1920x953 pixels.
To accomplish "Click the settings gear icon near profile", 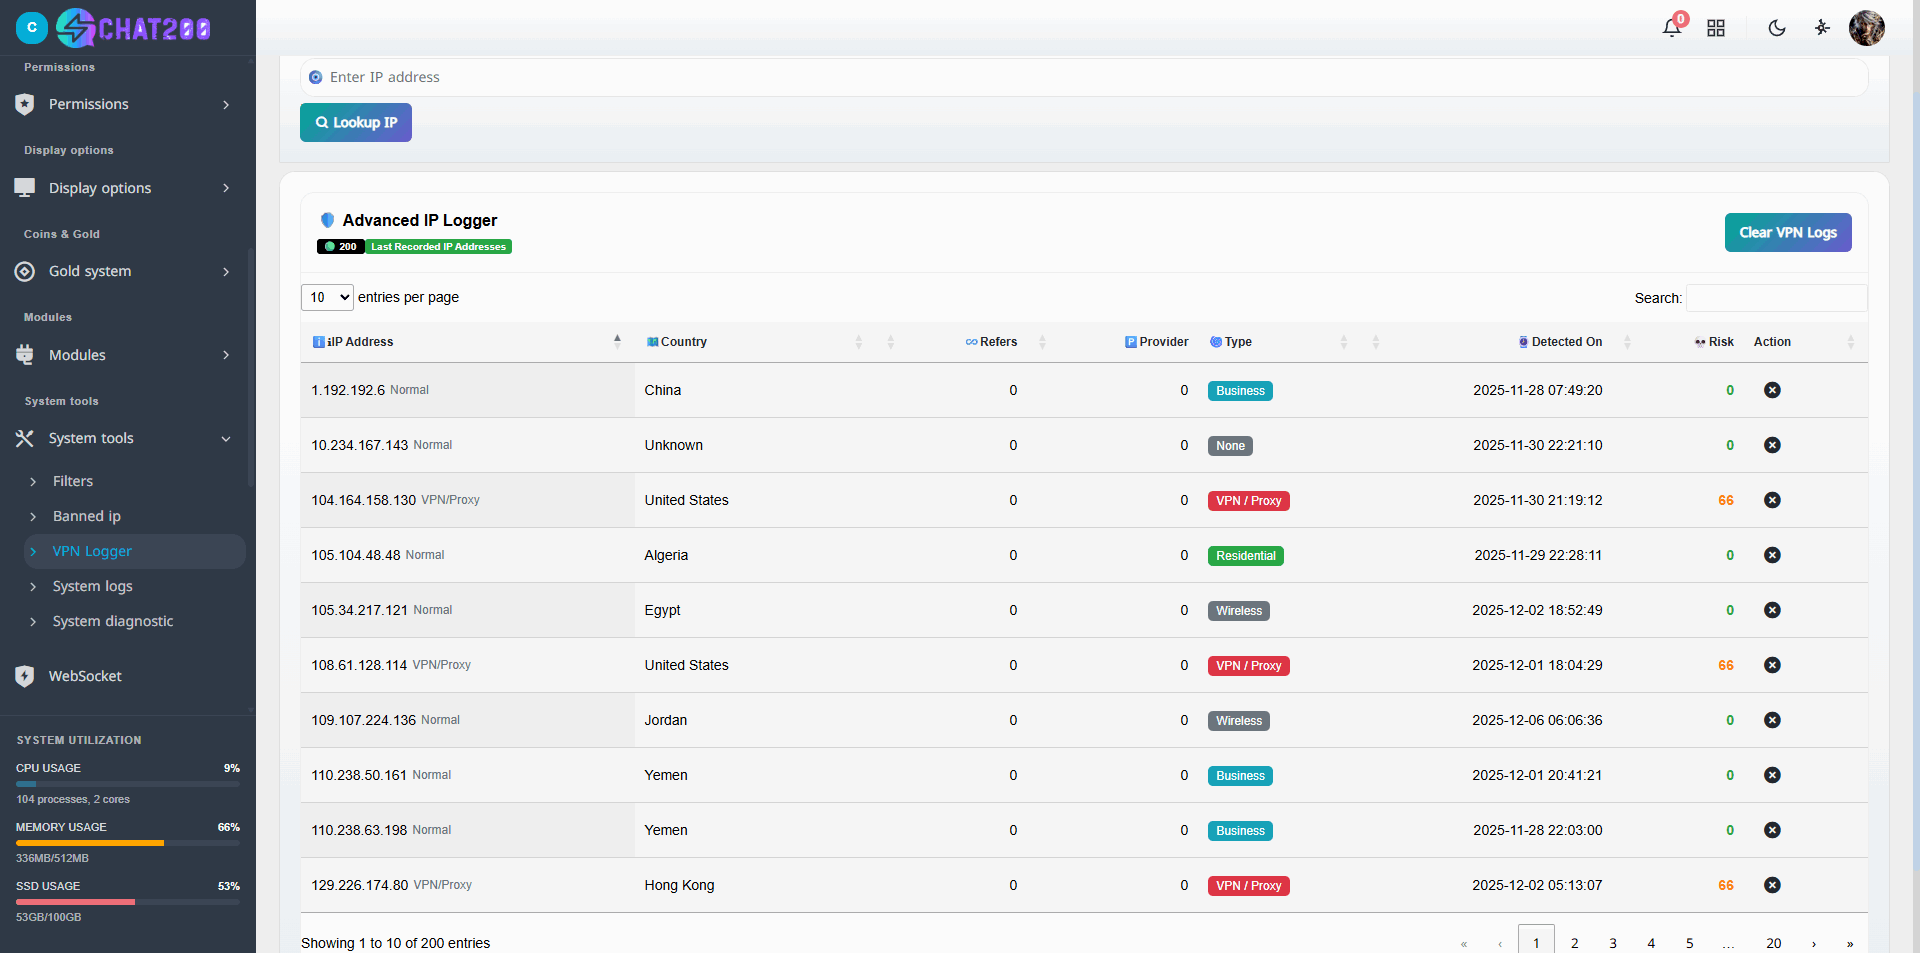I will pos(1822,28).
